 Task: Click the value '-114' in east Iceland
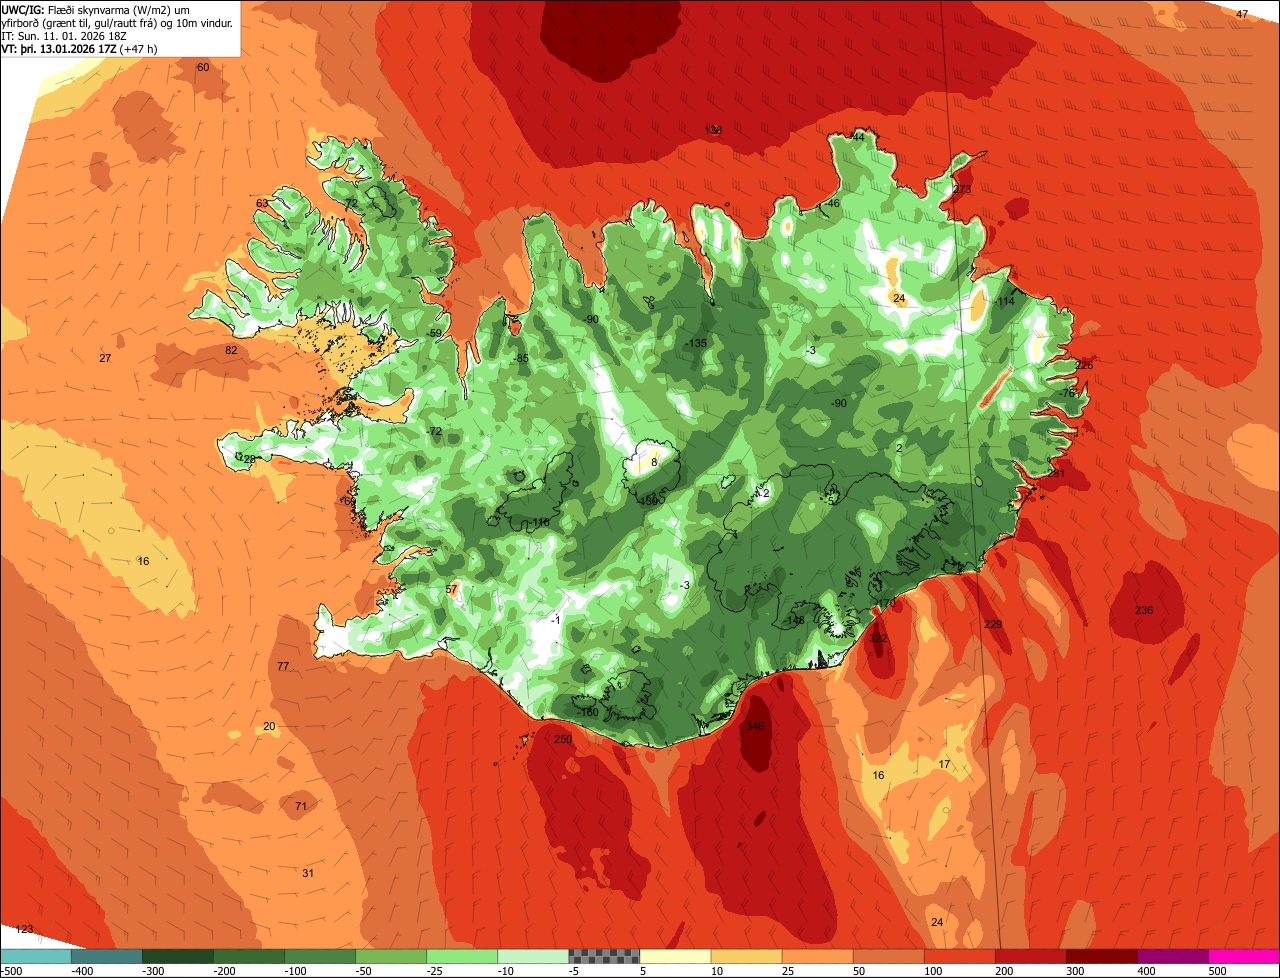click(x=1004, y=301)
